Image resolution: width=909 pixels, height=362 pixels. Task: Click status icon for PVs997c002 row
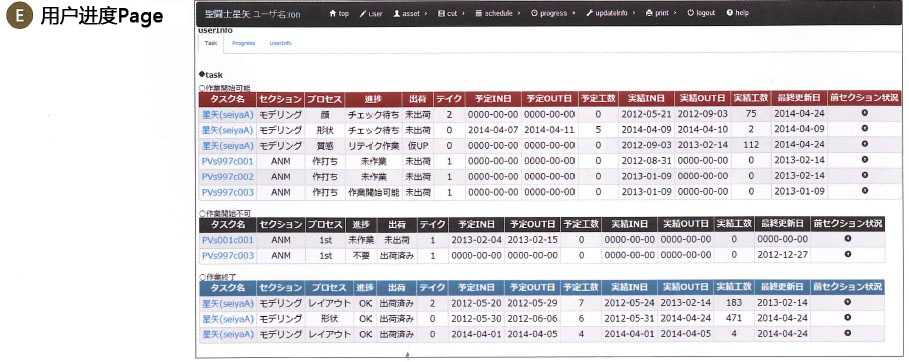point(864,175)
